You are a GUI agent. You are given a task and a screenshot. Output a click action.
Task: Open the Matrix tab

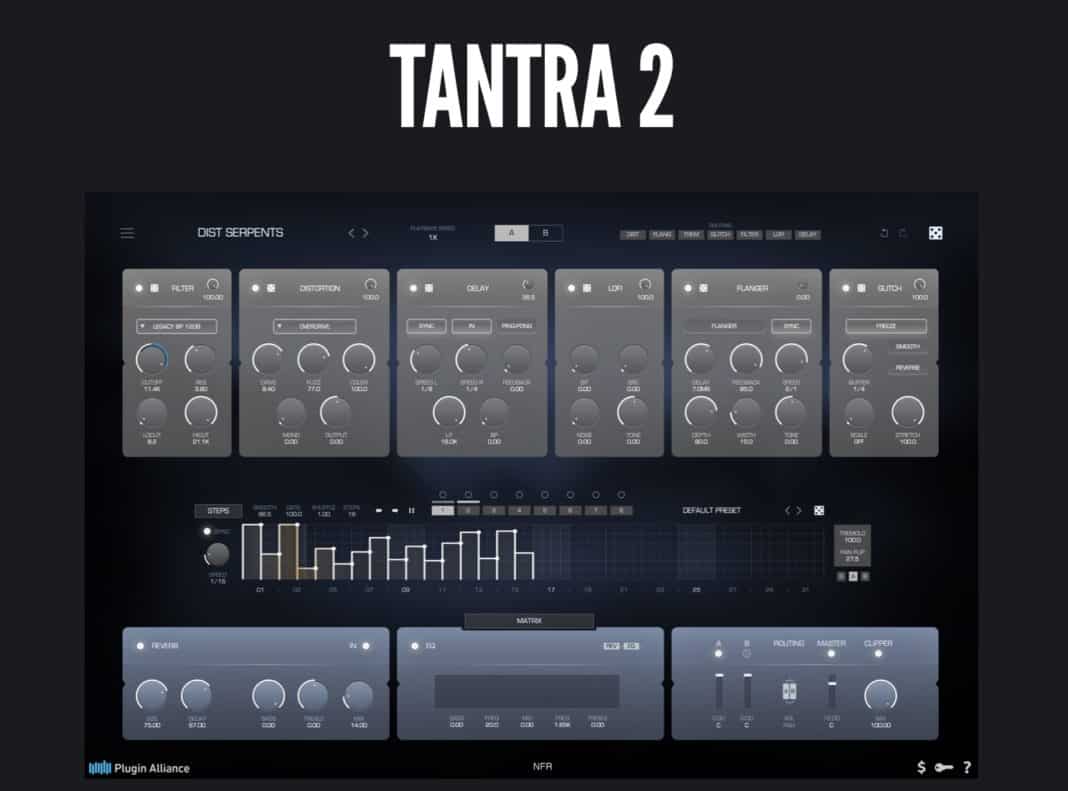click(x=529, y=621)
